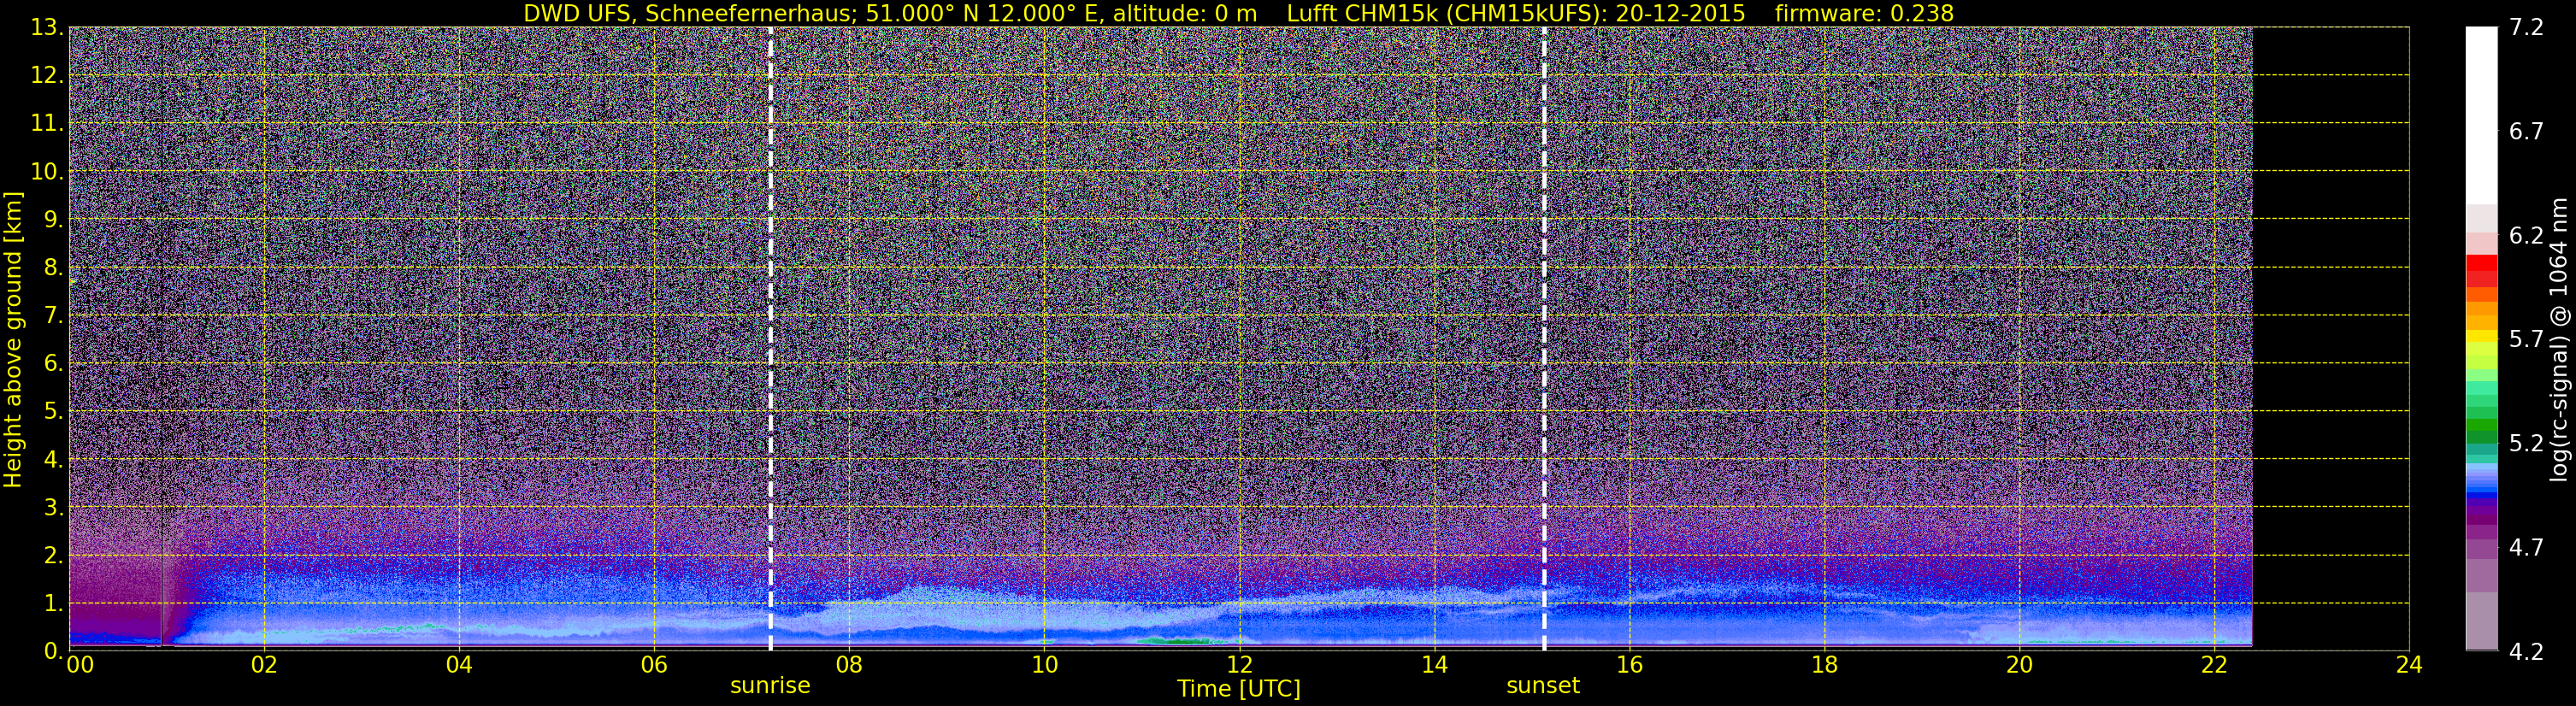This screenshot has width=2576, height=706.
Task: Click the time tick label '14'
Action: coord(1434,665)
